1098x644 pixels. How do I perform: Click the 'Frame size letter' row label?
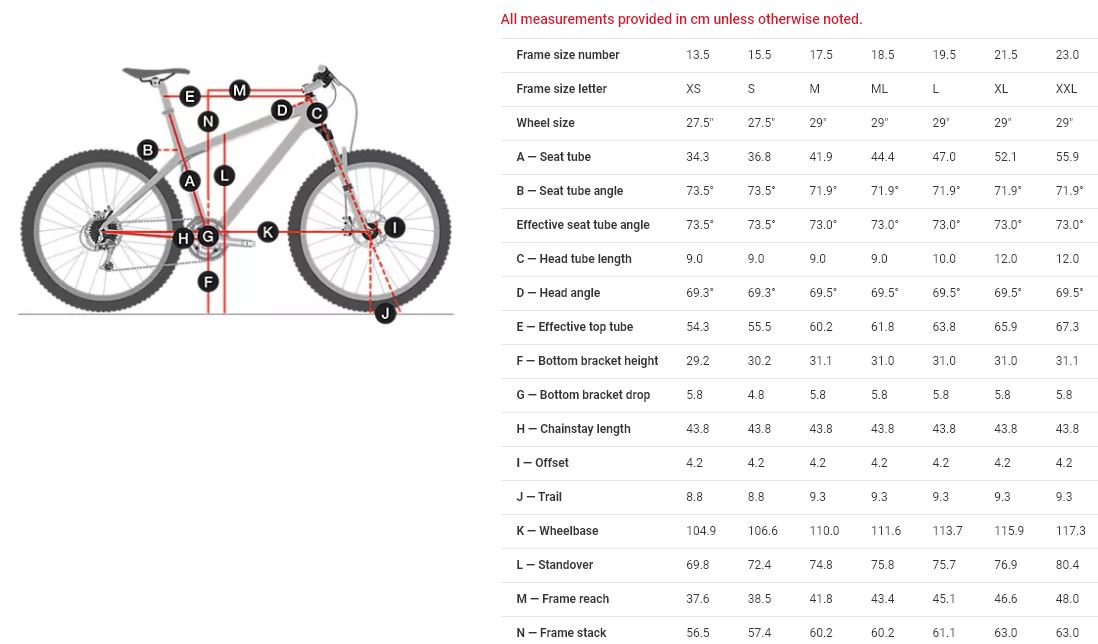[561, 89]
